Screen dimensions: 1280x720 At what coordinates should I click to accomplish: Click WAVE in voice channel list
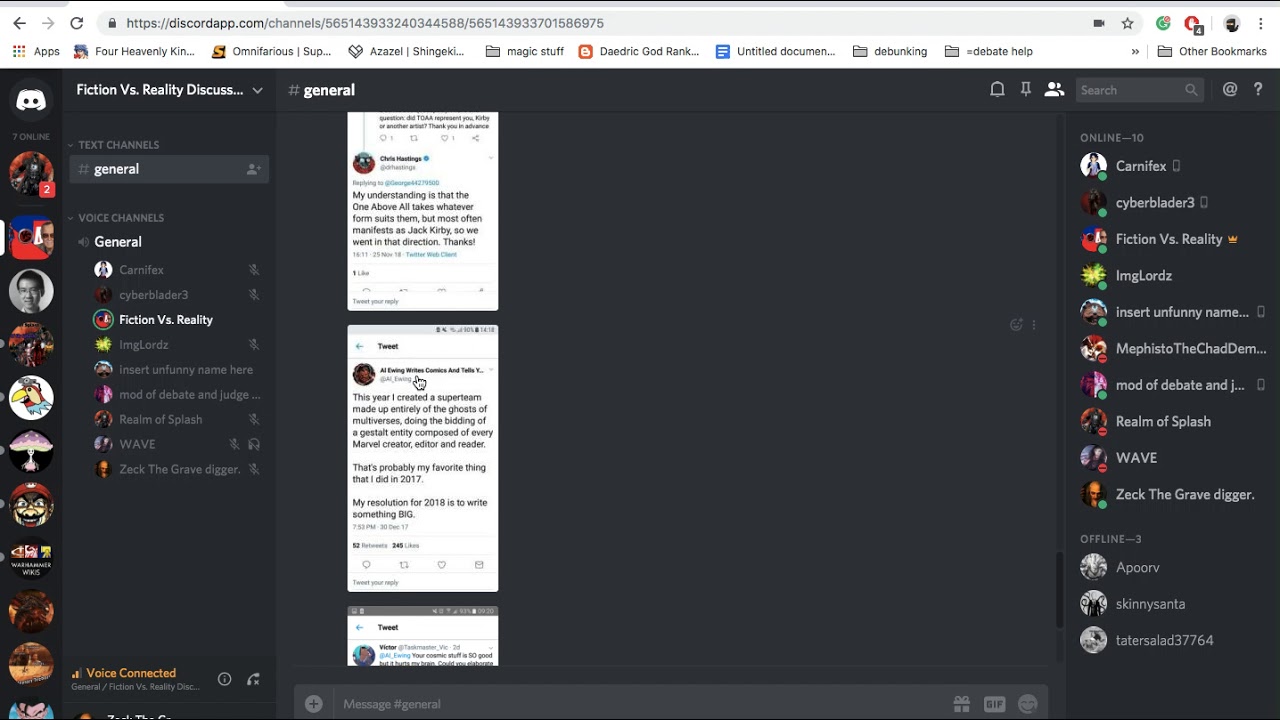177,444
